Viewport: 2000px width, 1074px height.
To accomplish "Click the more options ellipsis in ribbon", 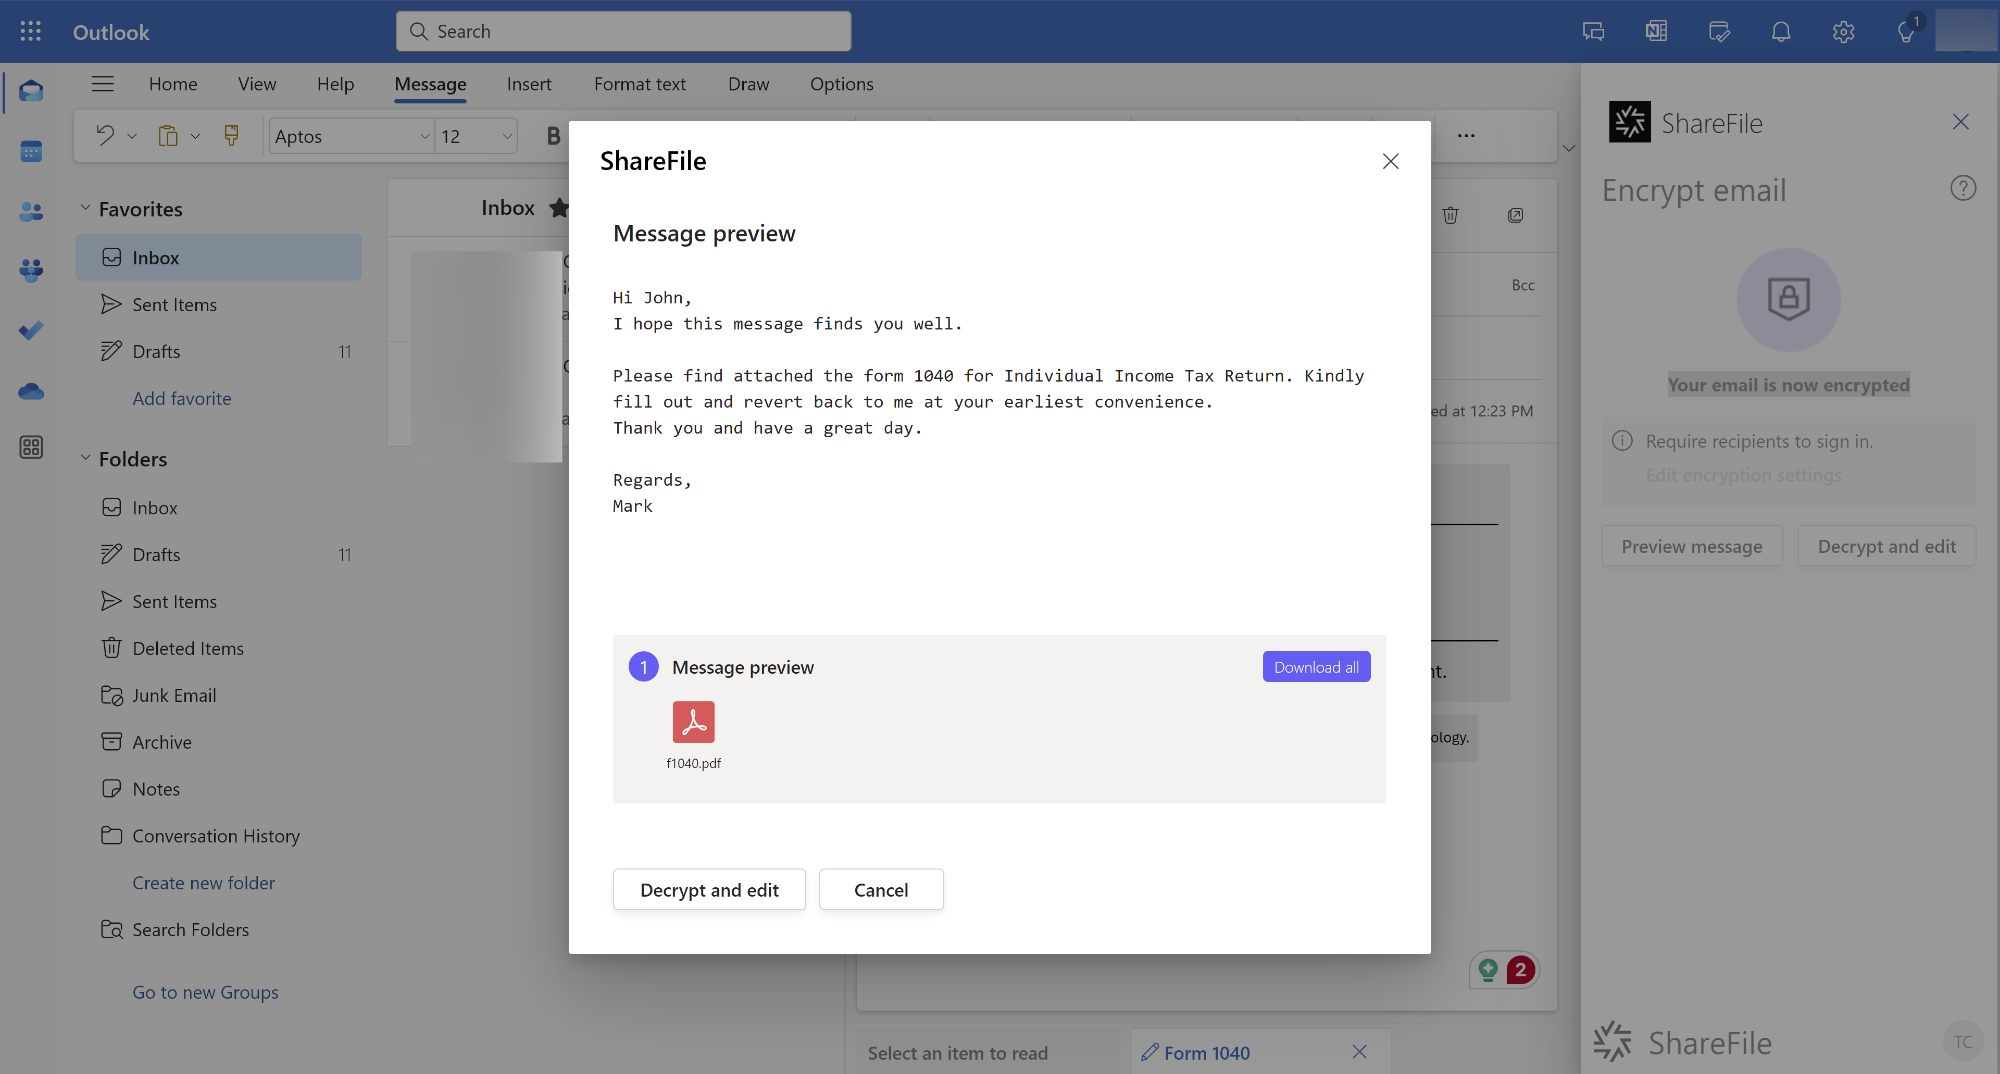I will (1466, 135).
